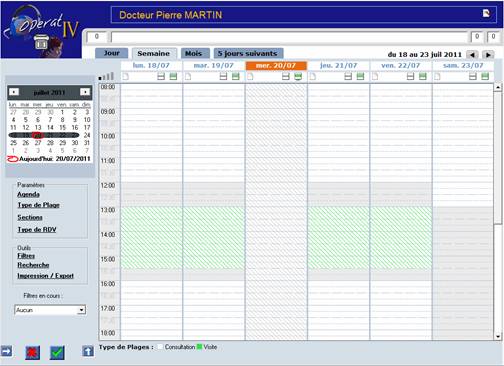
Task: Click the agenda scrollbar down arrow
Action: click(498, 336)
